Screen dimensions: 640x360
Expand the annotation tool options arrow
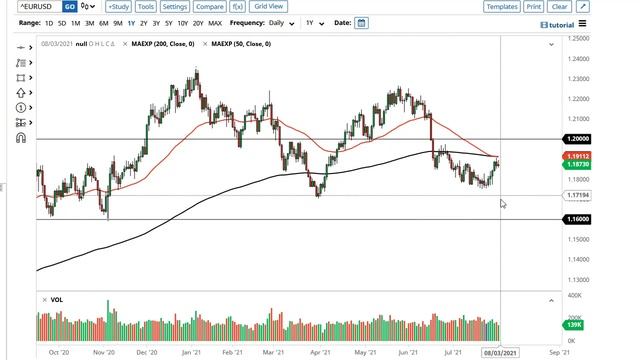[31, 63]
